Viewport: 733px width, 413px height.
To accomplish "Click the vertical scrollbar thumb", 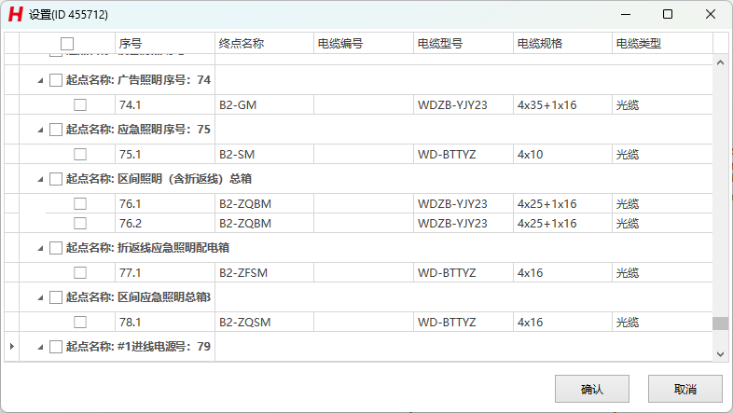I will click(x=719, y=323).
